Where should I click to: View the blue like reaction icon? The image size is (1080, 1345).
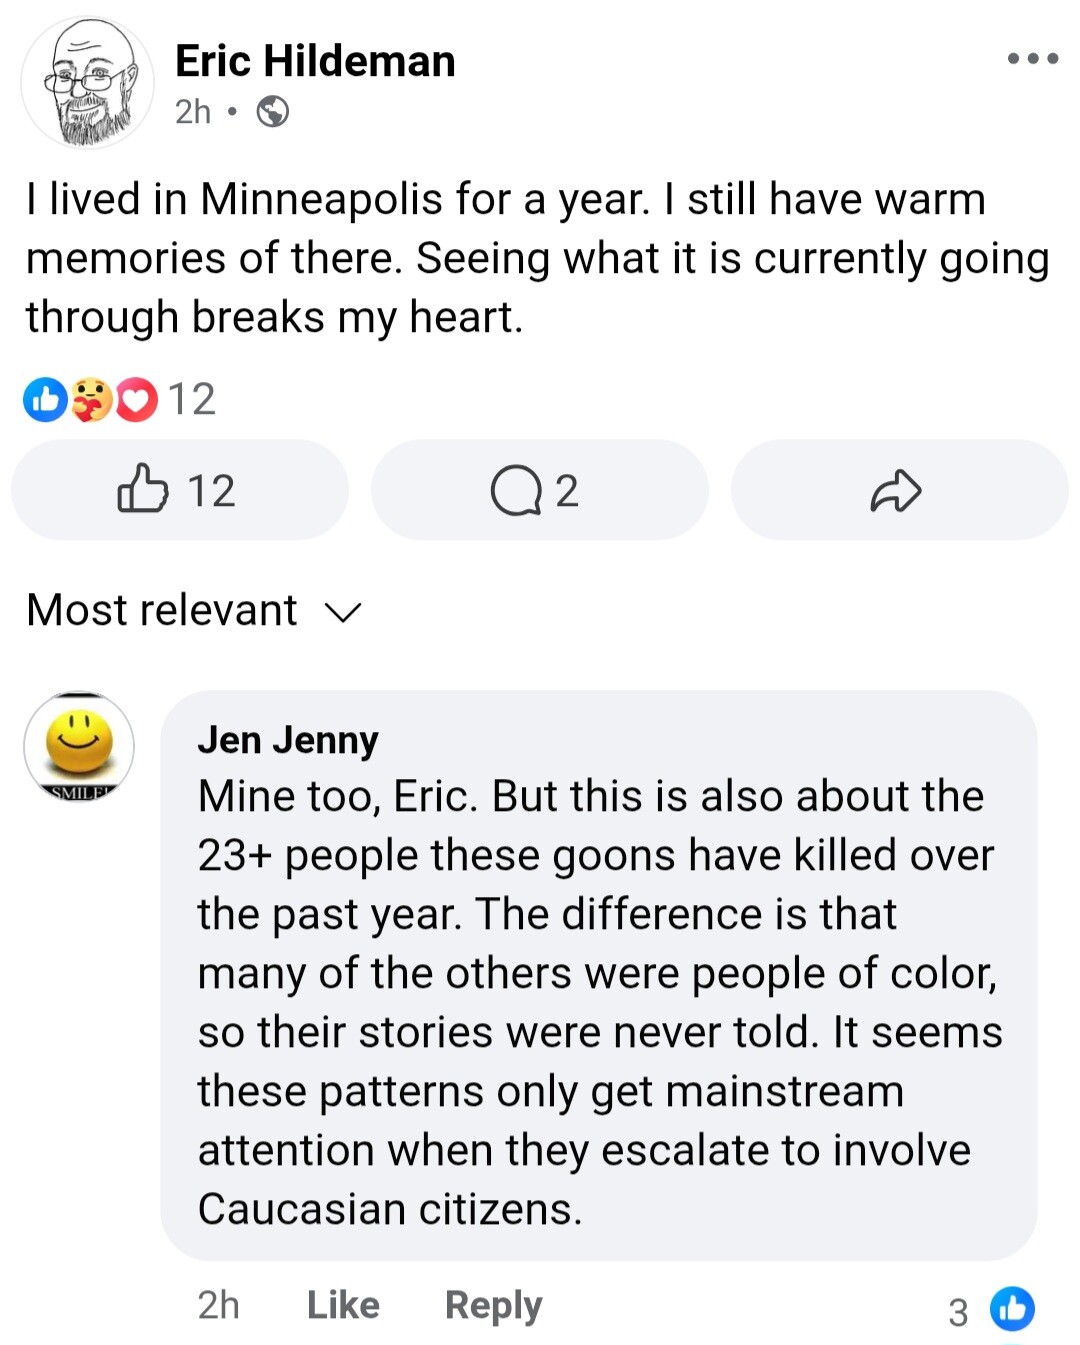[x=45, y=400]
